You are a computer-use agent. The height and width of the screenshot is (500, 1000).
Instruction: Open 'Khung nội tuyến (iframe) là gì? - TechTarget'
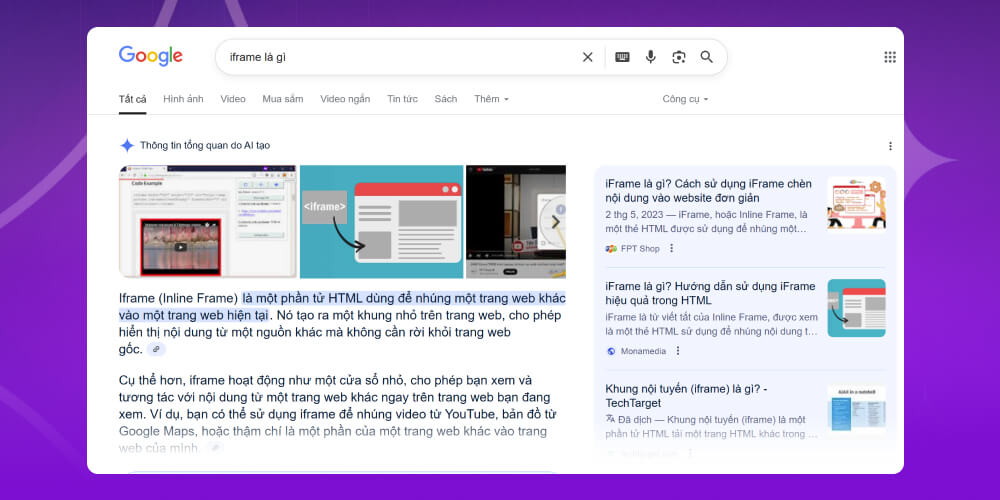click(686, 396)
